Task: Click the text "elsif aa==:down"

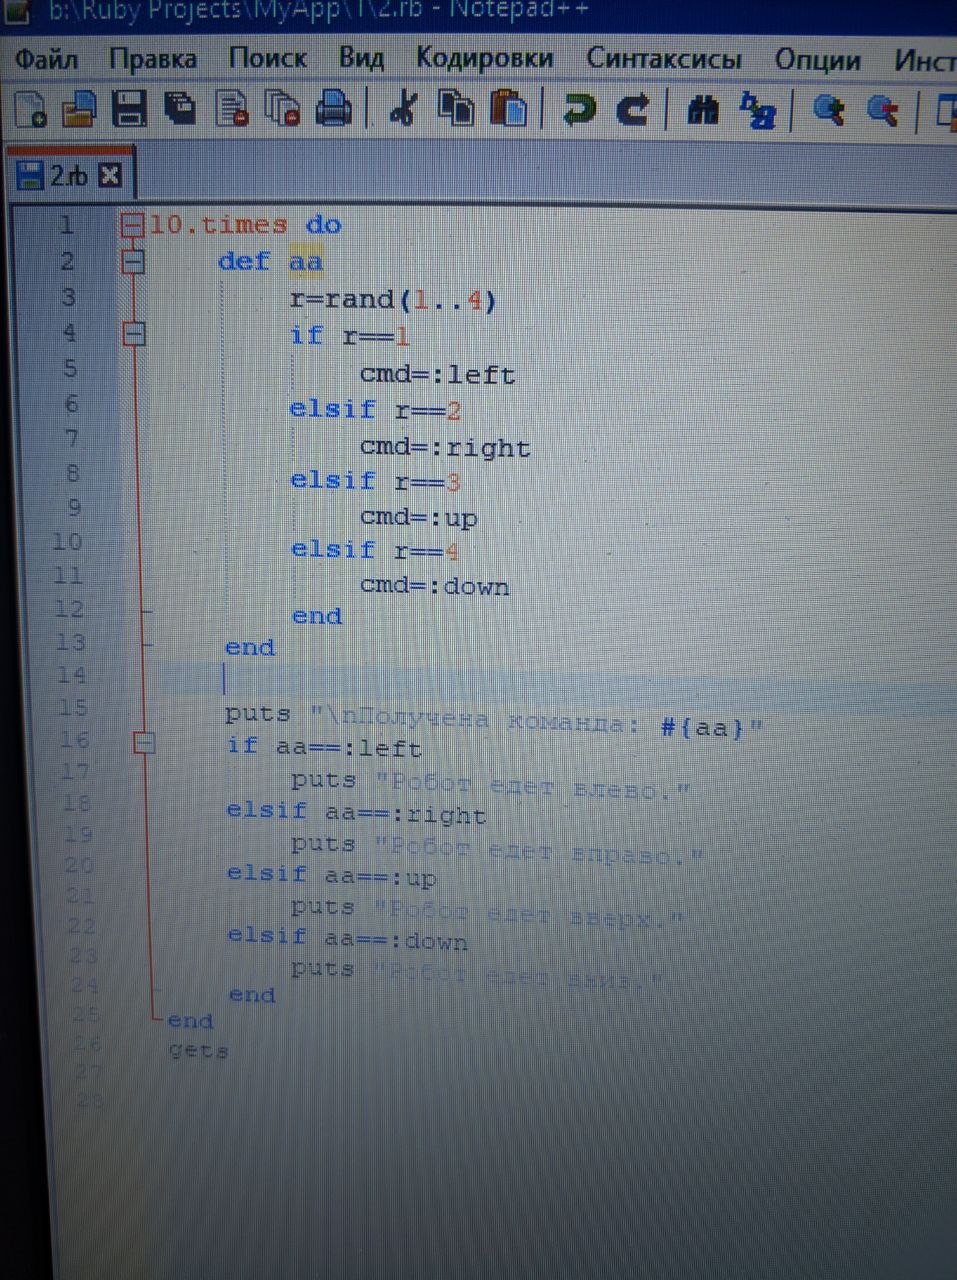Action: [x=347, y=939]
